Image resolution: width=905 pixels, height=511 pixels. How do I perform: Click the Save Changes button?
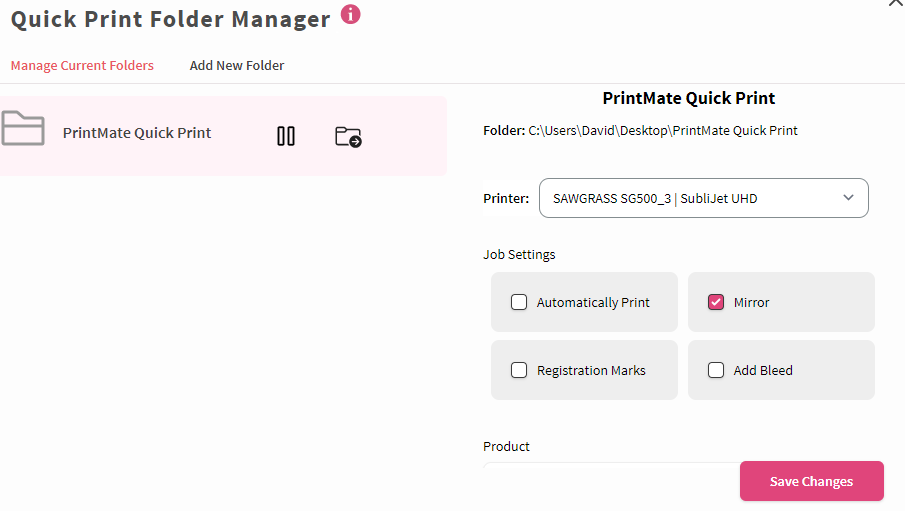[811, 481]
